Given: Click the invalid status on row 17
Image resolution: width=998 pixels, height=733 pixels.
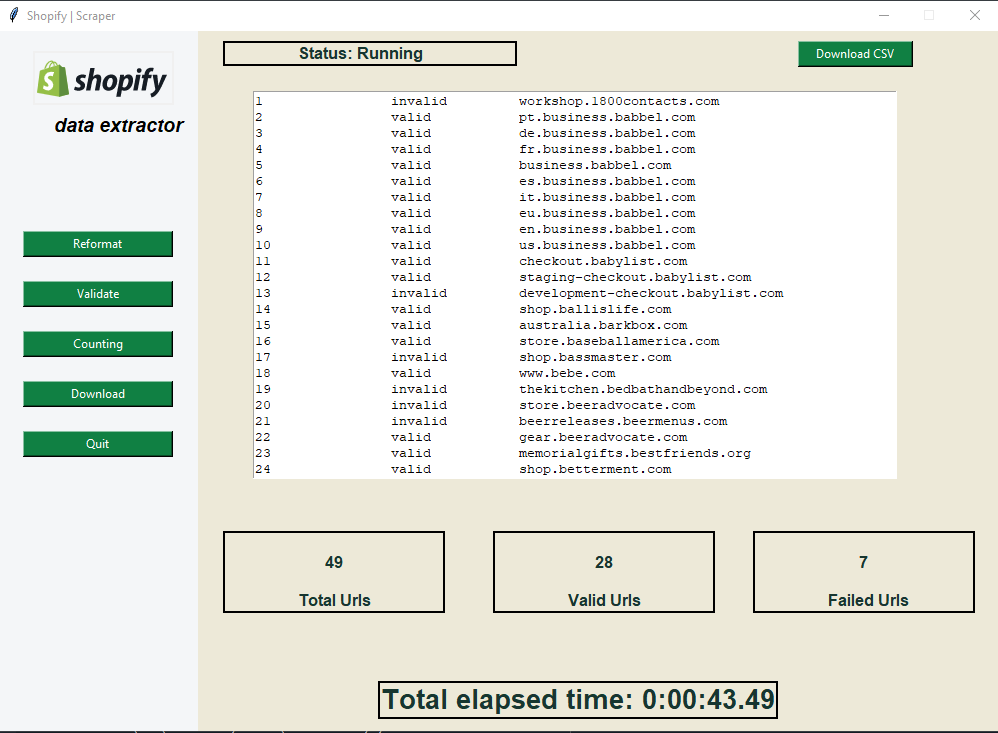Looking at the screenshot, I should tap(419, 357).
